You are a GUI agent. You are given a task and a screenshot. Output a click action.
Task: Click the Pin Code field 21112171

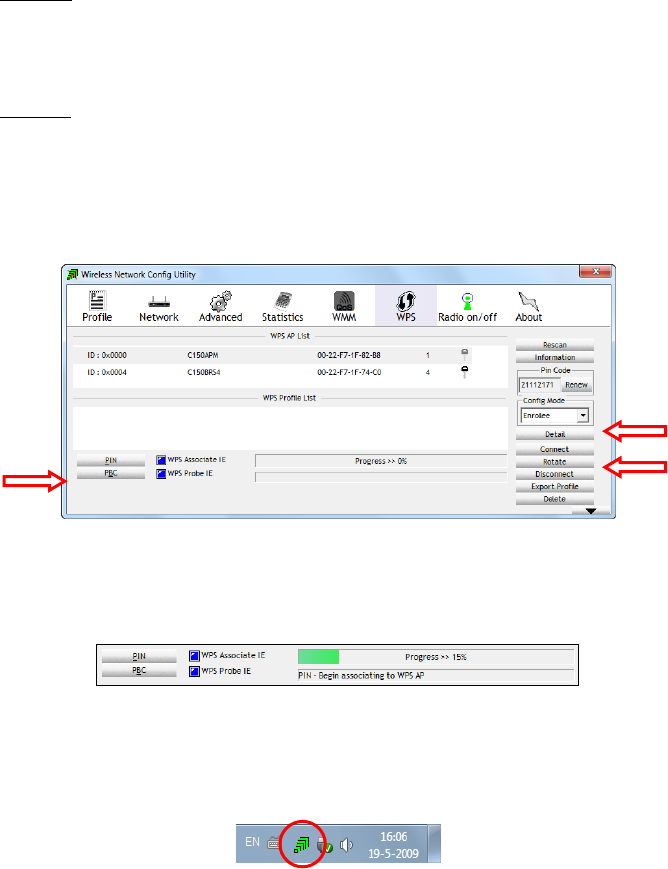click(x=539, y=385)
